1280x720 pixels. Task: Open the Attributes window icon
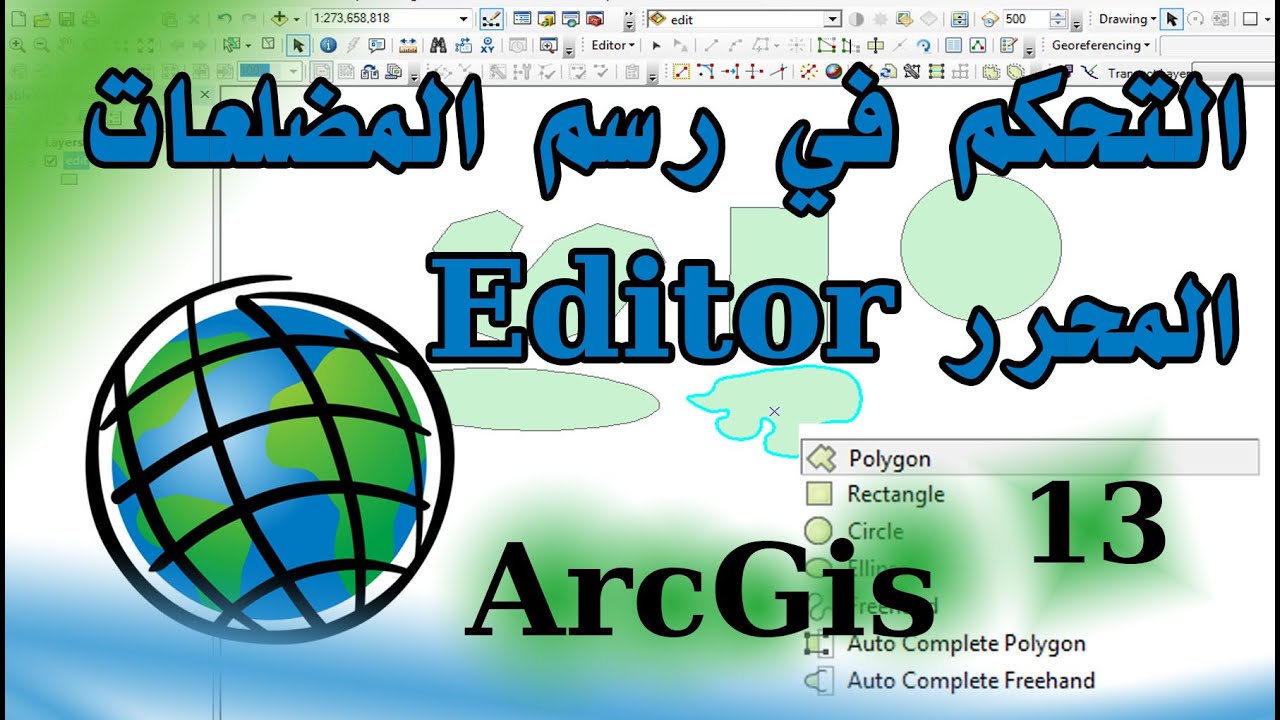[x=954, y=45]
